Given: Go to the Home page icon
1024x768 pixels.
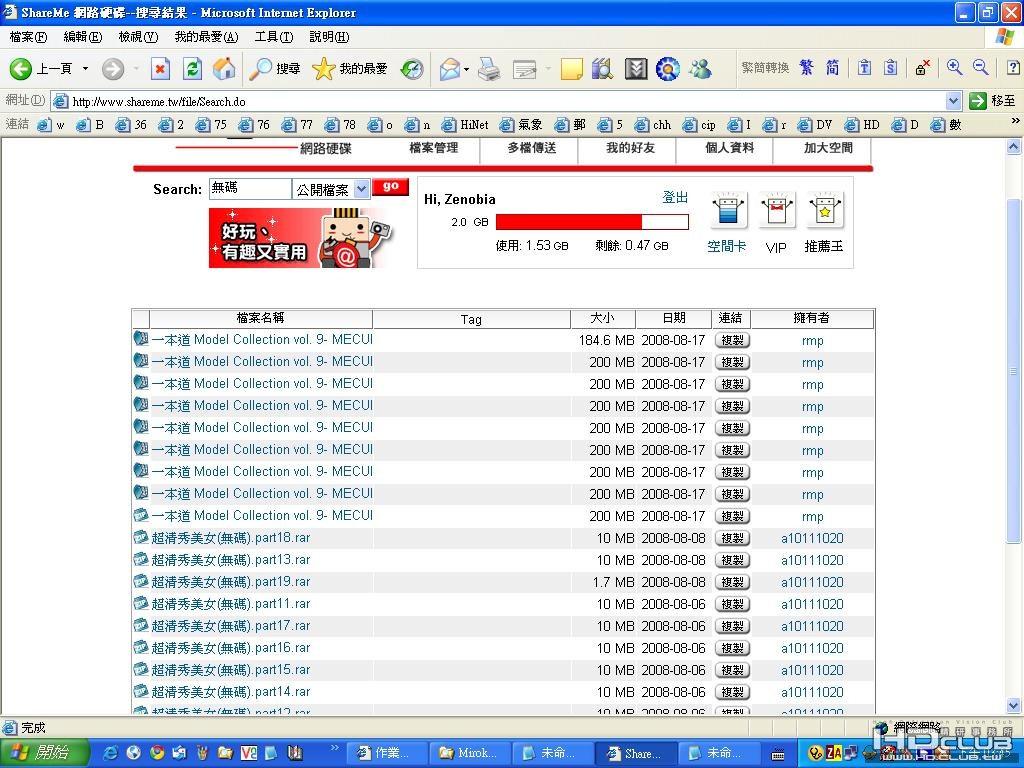Looking at the screenshot, I should coord(224,69).
